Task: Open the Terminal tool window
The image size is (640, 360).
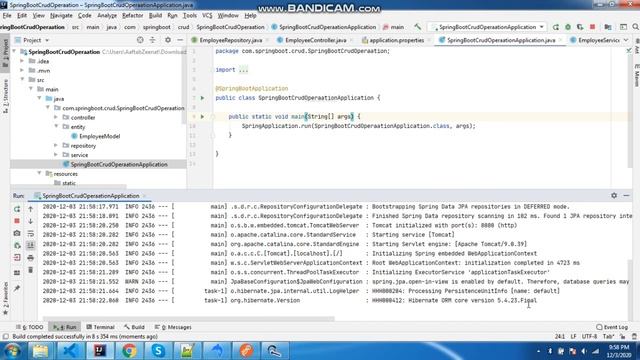Action: tap(100, 327)
